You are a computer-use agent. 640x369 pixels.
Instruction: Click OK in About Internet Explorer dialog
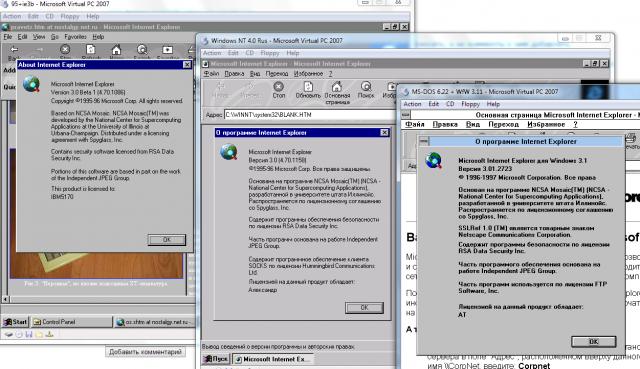pyautogui.click(x=167, y=240)
